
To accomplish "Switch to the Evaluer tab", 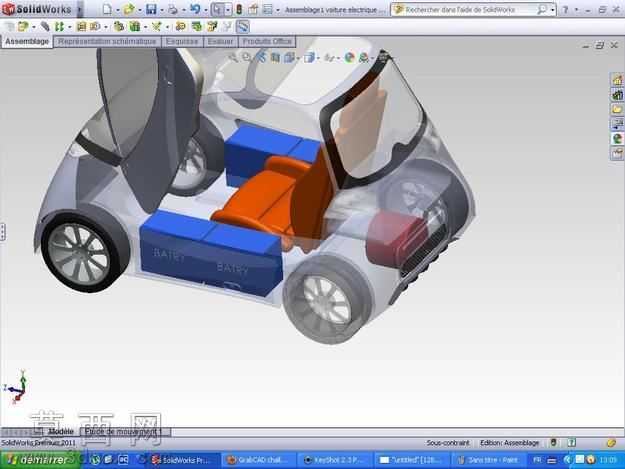I will point(220,41).
